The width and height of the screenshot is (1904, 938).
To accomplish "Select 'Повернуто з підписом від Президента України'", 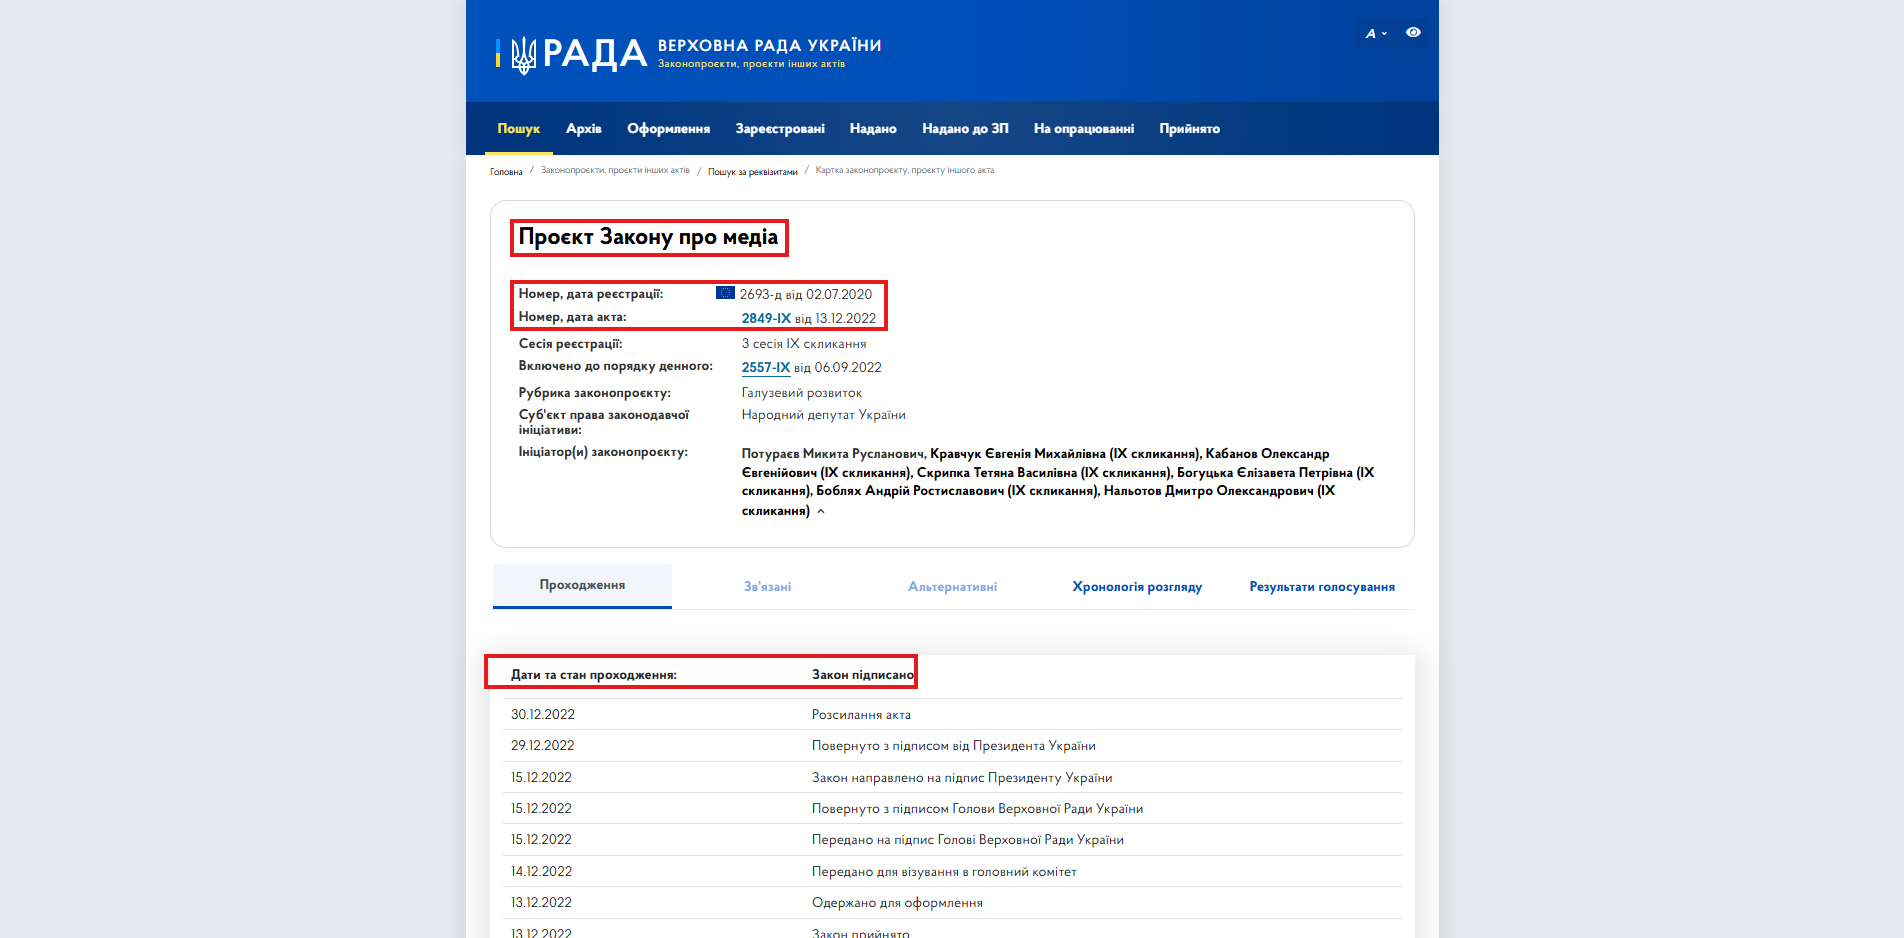I will tap(954, 746).
